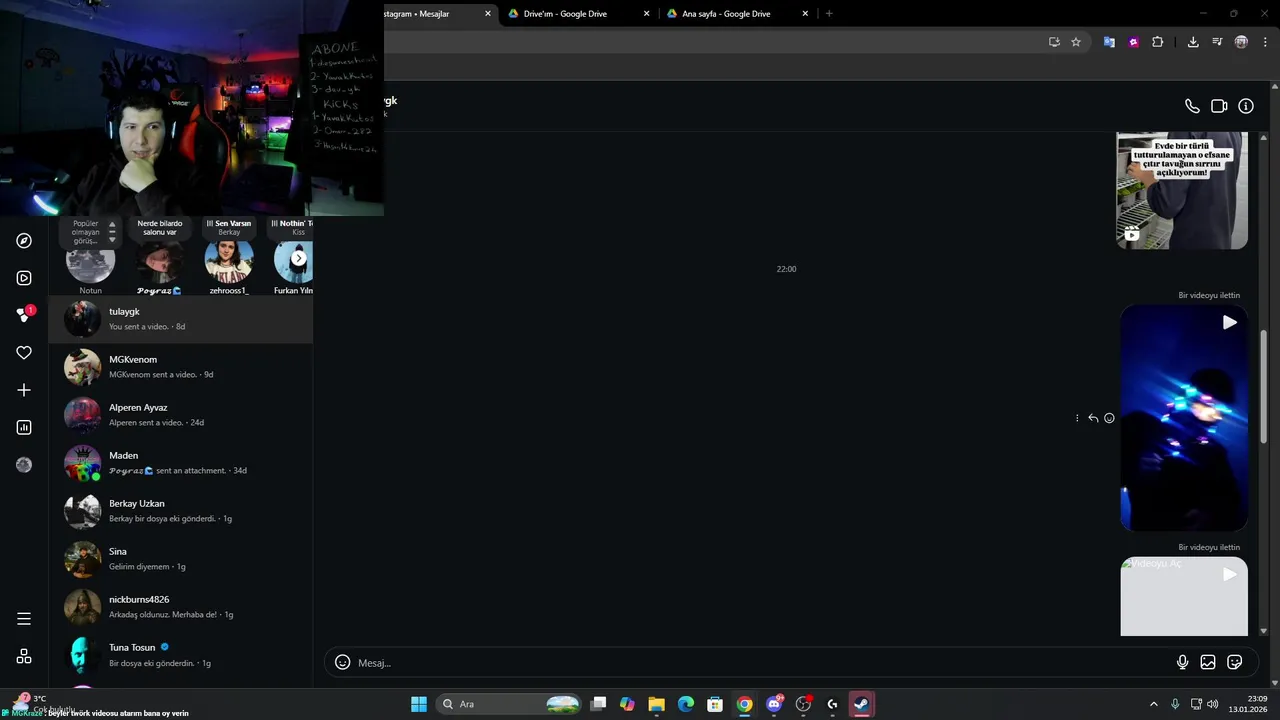Click install app icon in address bar

(1054, 42)
